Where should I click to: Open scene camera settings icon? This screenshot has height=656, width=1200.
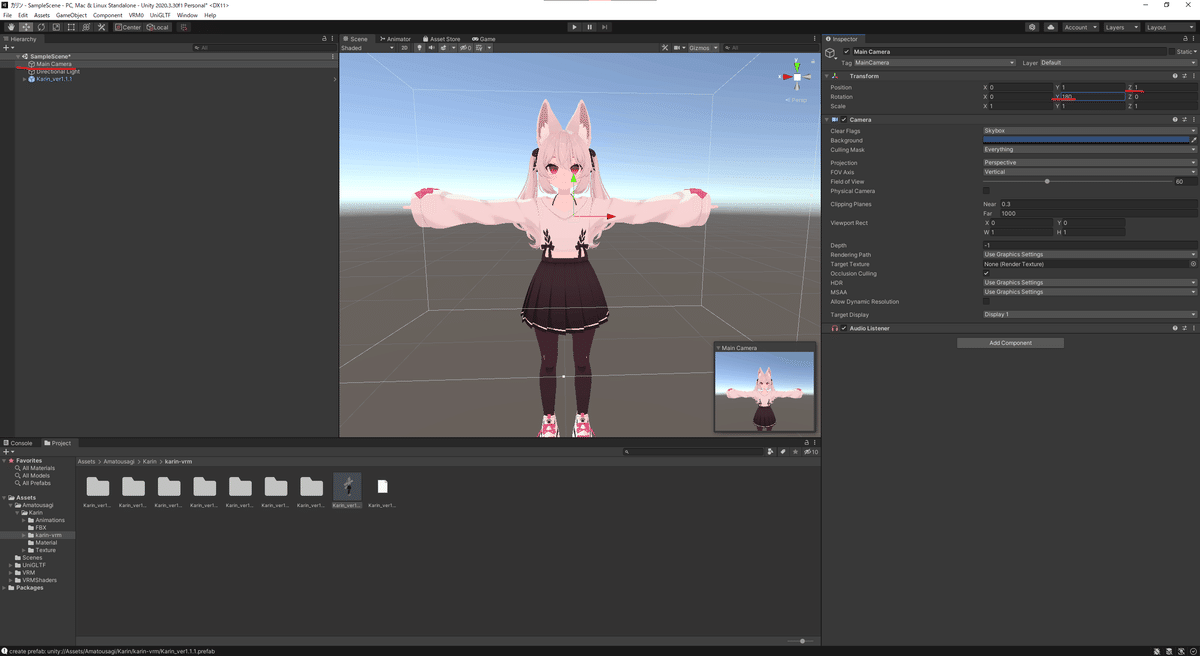678,47
